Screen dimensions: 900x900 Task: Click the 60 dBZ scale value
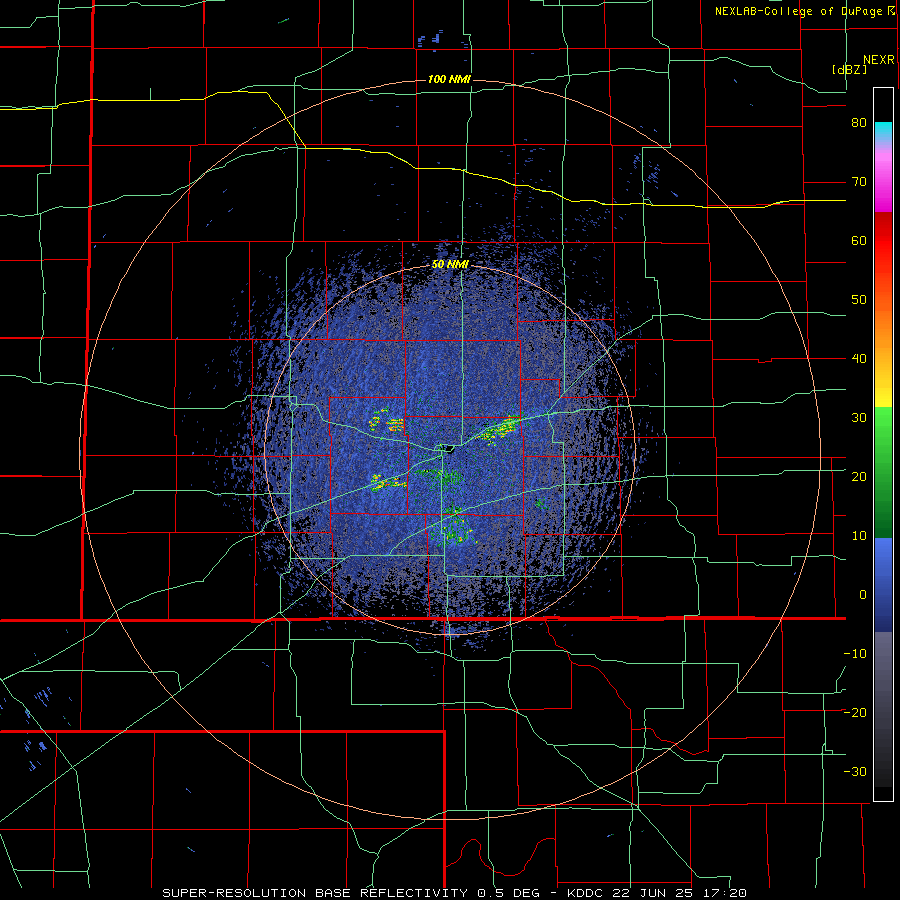(859, 240)
